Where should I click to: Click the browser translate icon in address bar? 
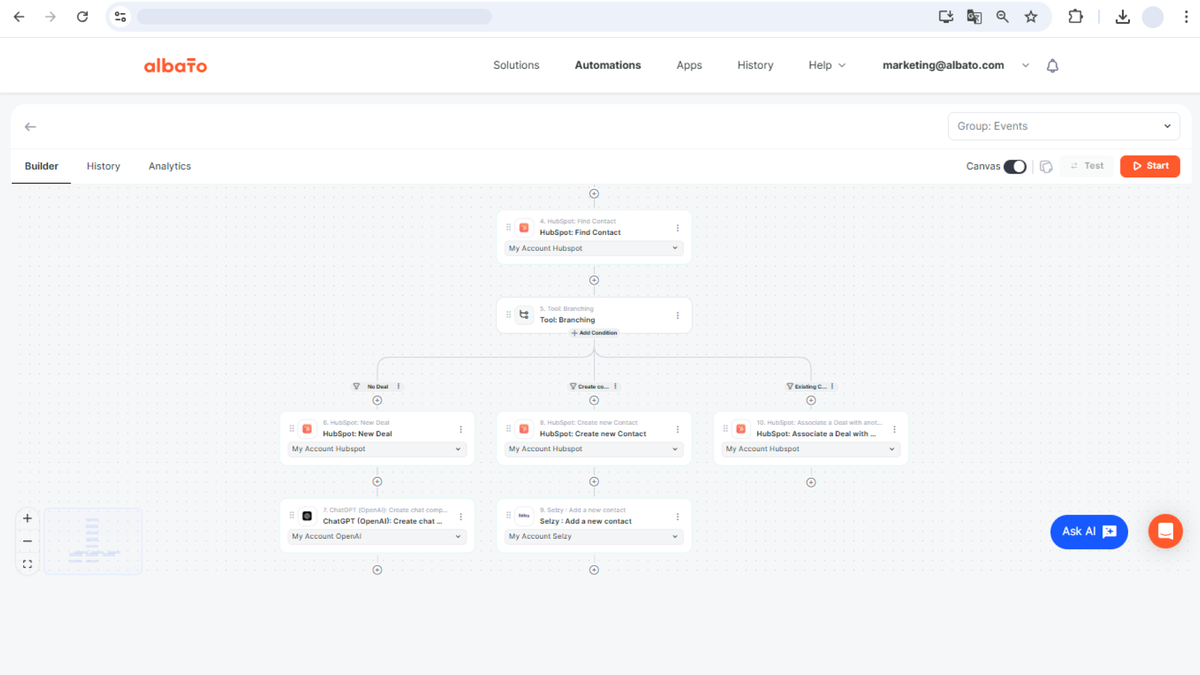pyautogui.click(x=973, y=16)
